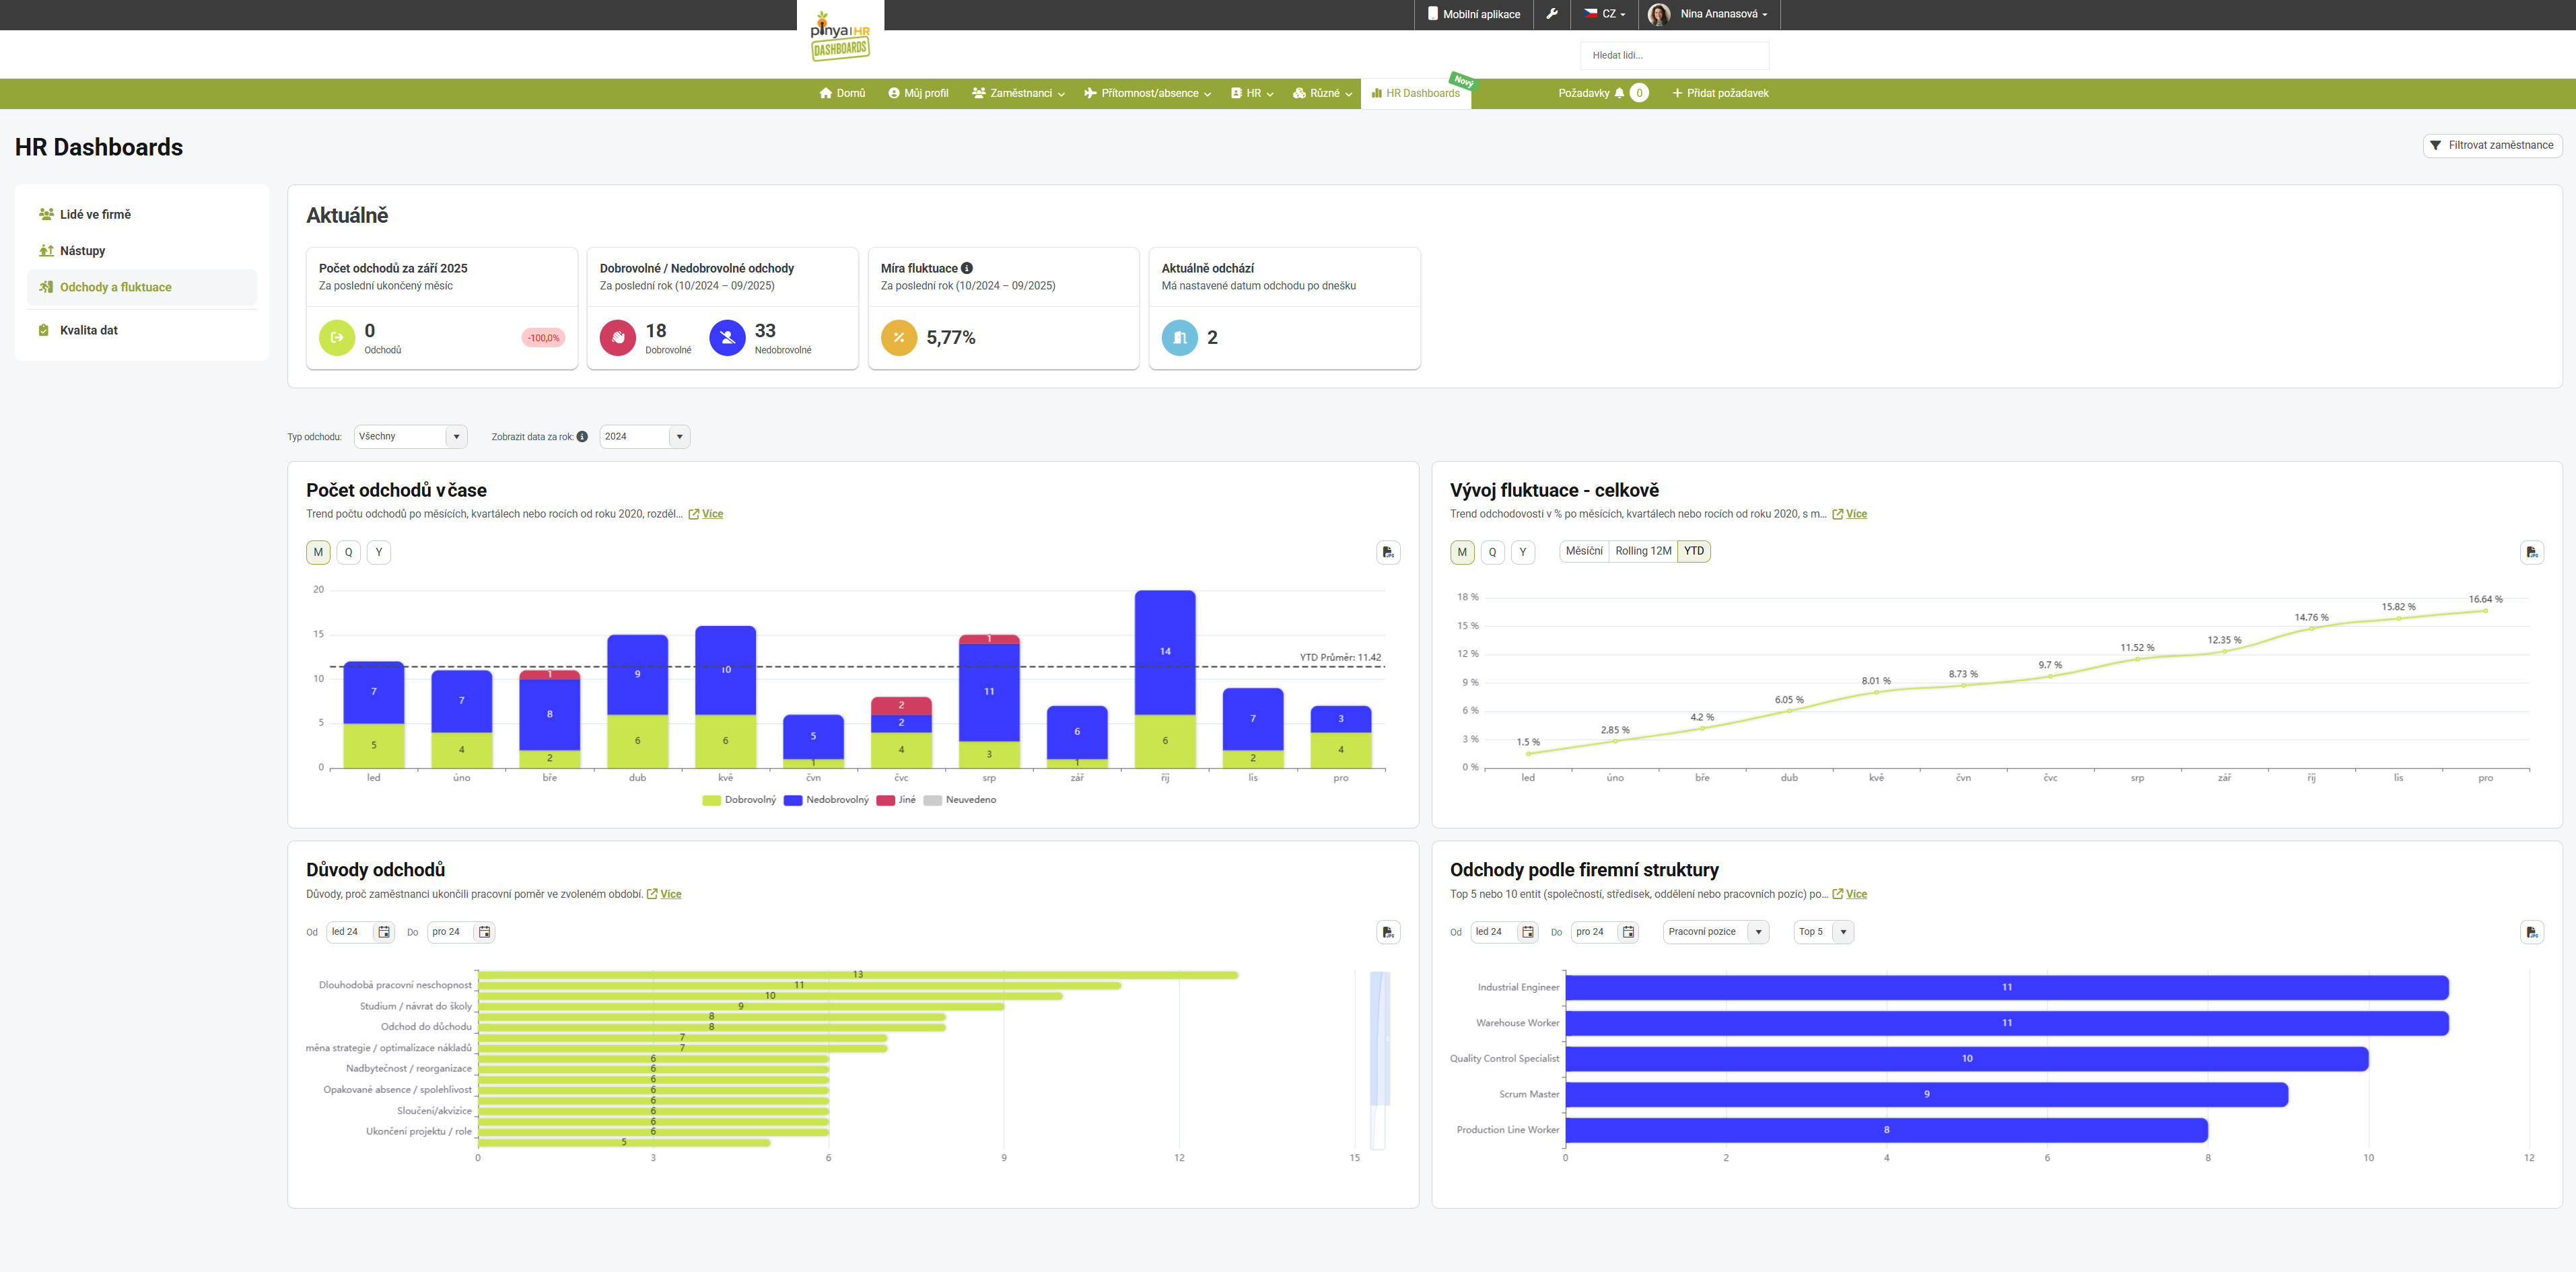Expand the Zaměstnanci menu
The image size is (2576, 1272).
[x=1018, y=93]
